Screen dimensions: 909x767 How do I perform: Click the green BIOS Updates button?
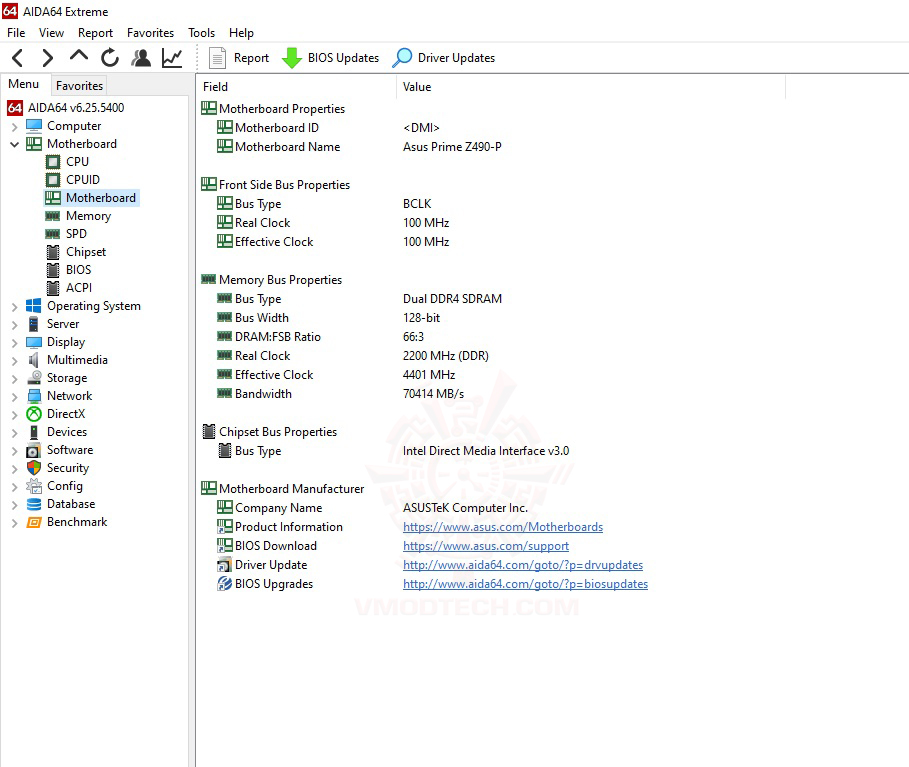[x=330, y=58]
